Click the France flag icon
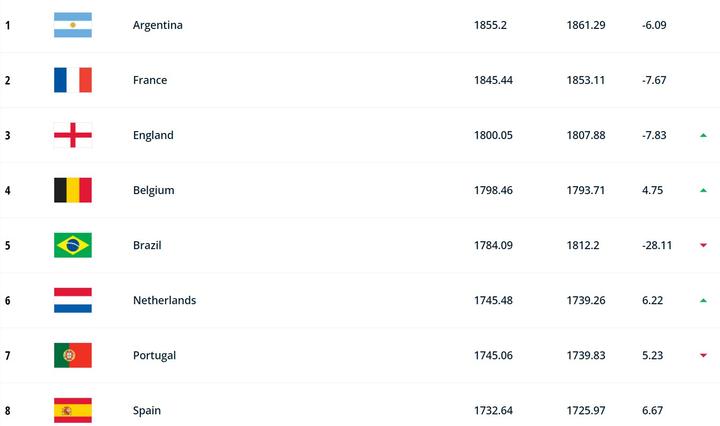Screen dimensions: 720x426 click(73, 80)
